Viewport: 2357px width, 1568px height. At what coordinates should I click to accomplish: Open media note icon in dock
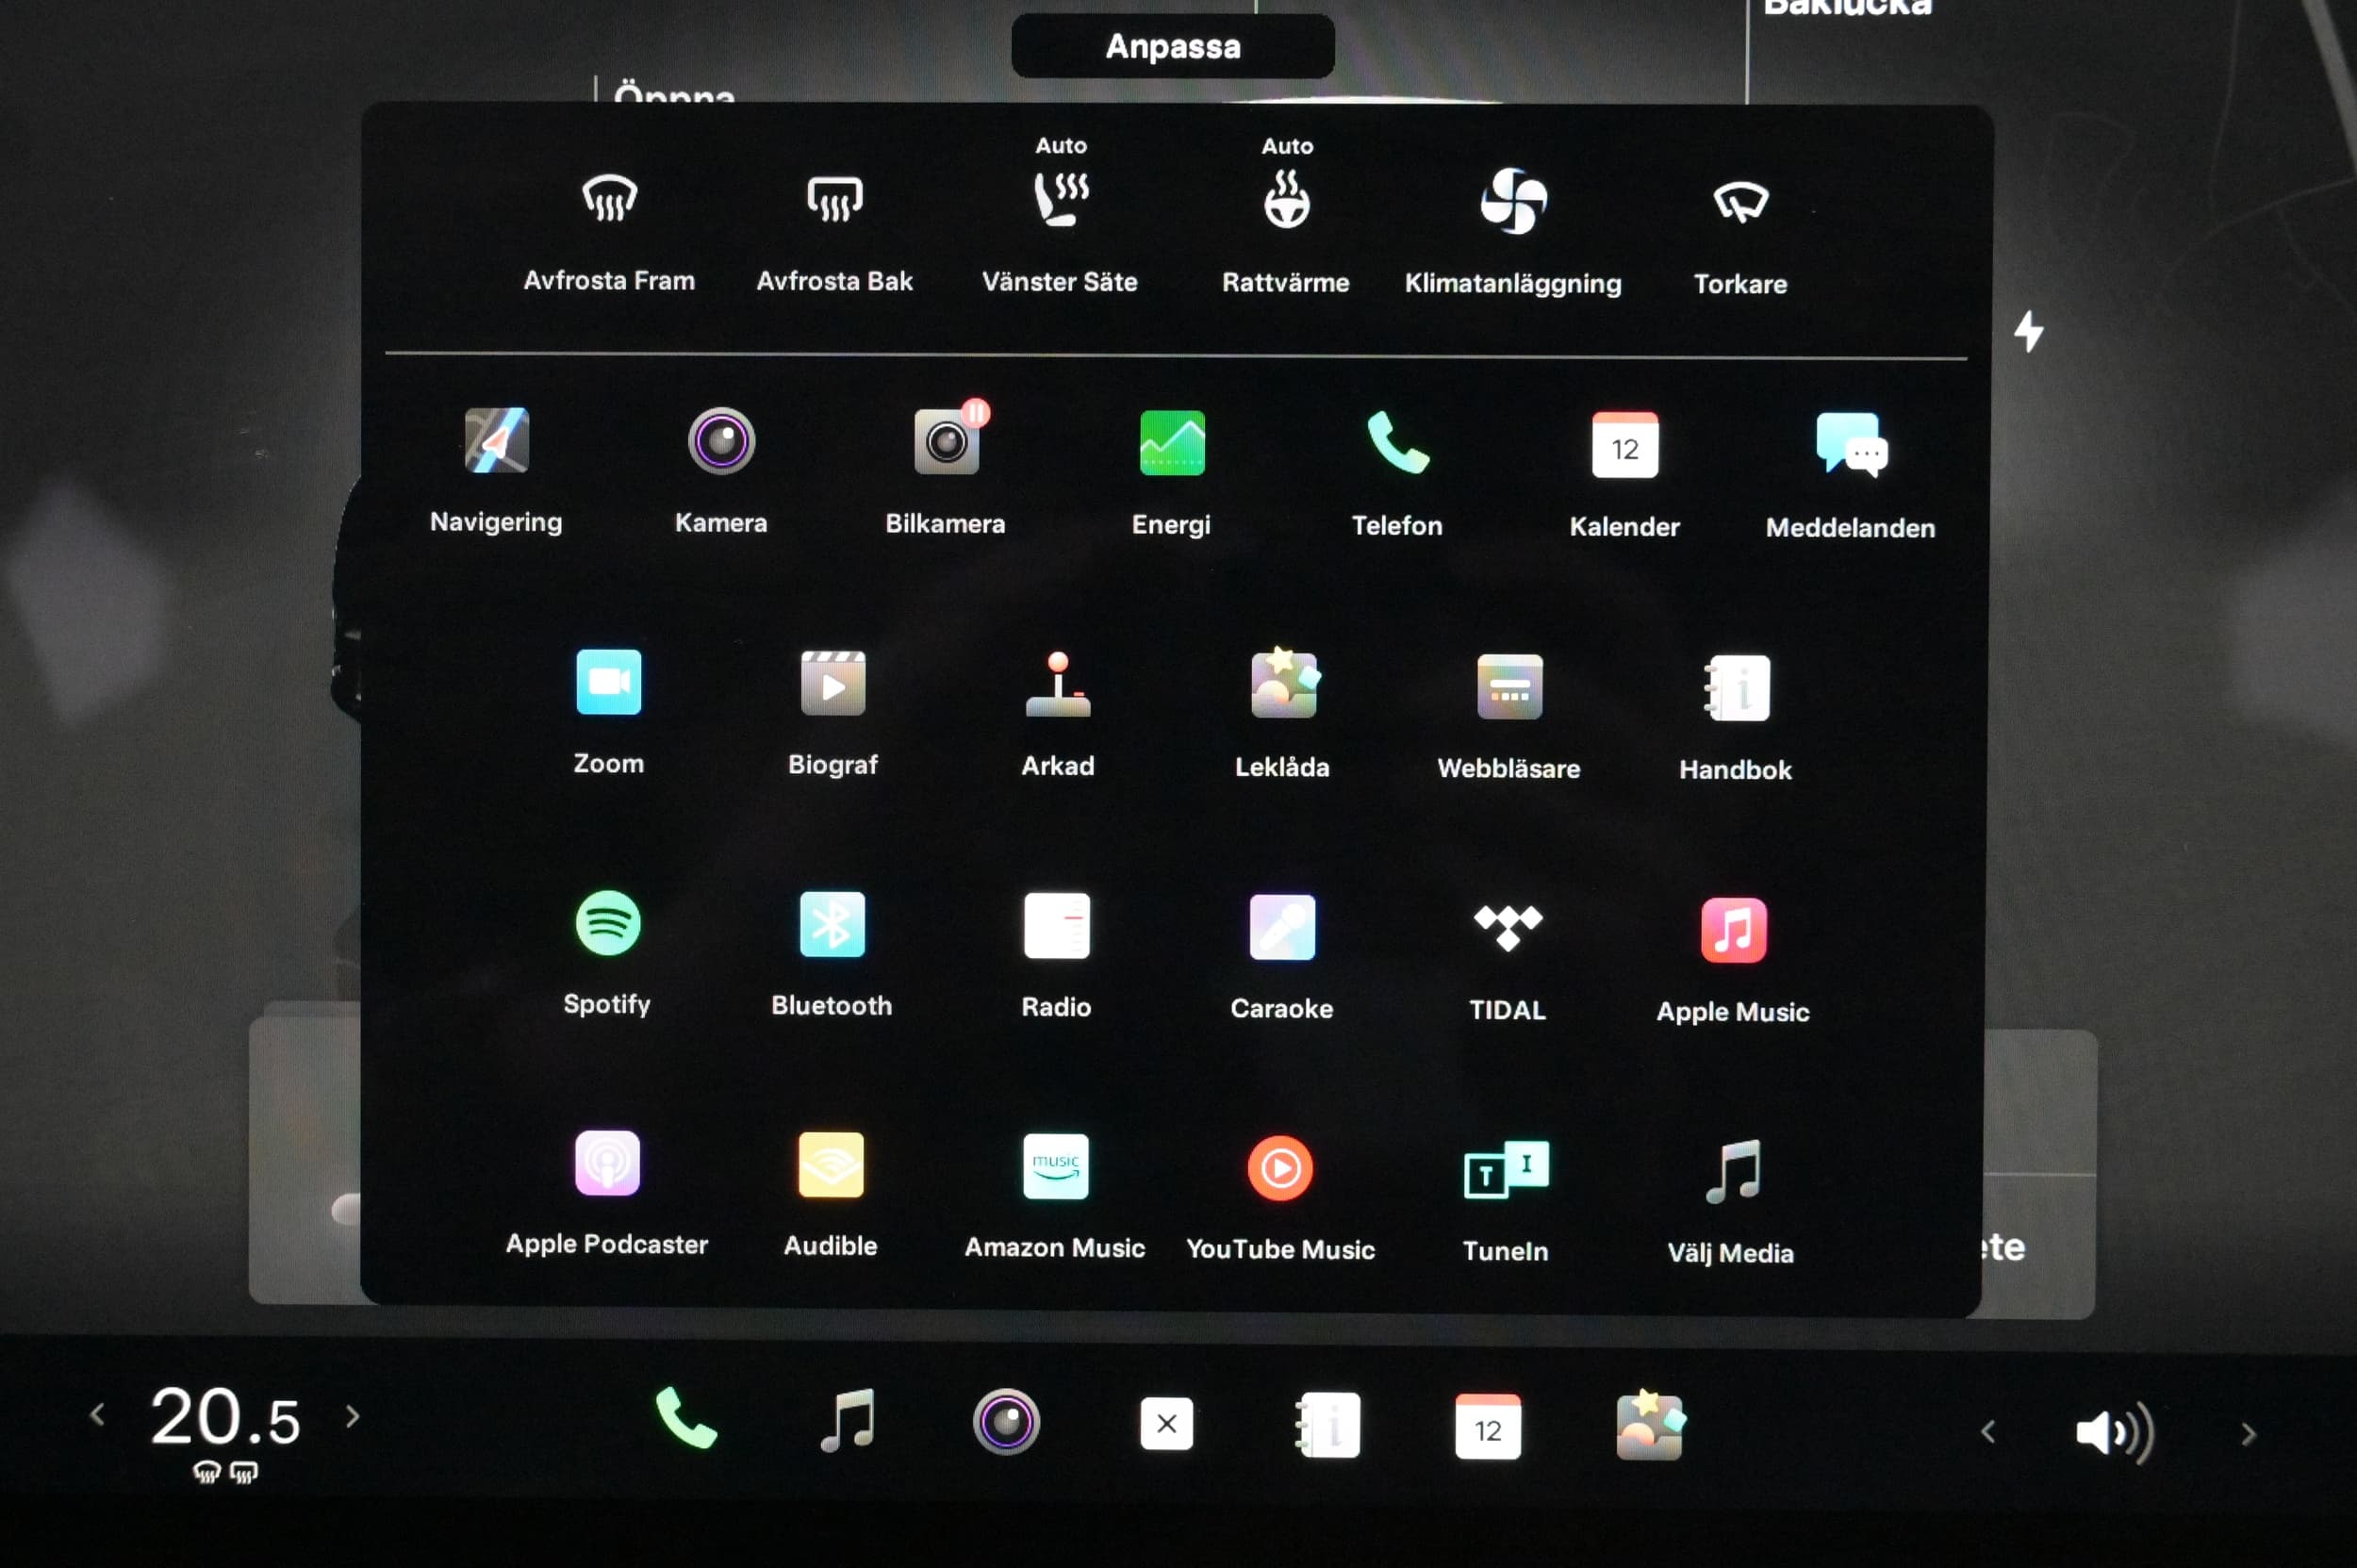[848, 1420]
